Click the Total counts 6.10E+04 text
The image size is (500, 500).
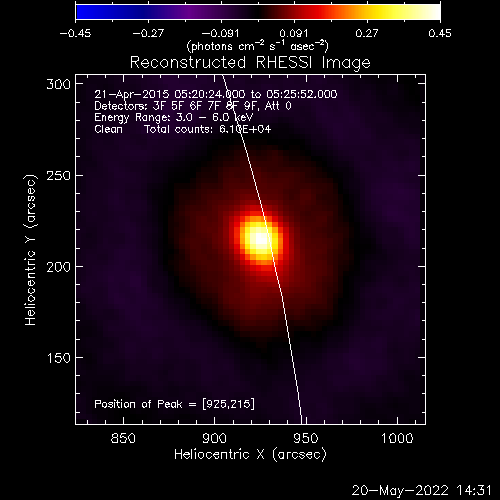pos(207,129)
